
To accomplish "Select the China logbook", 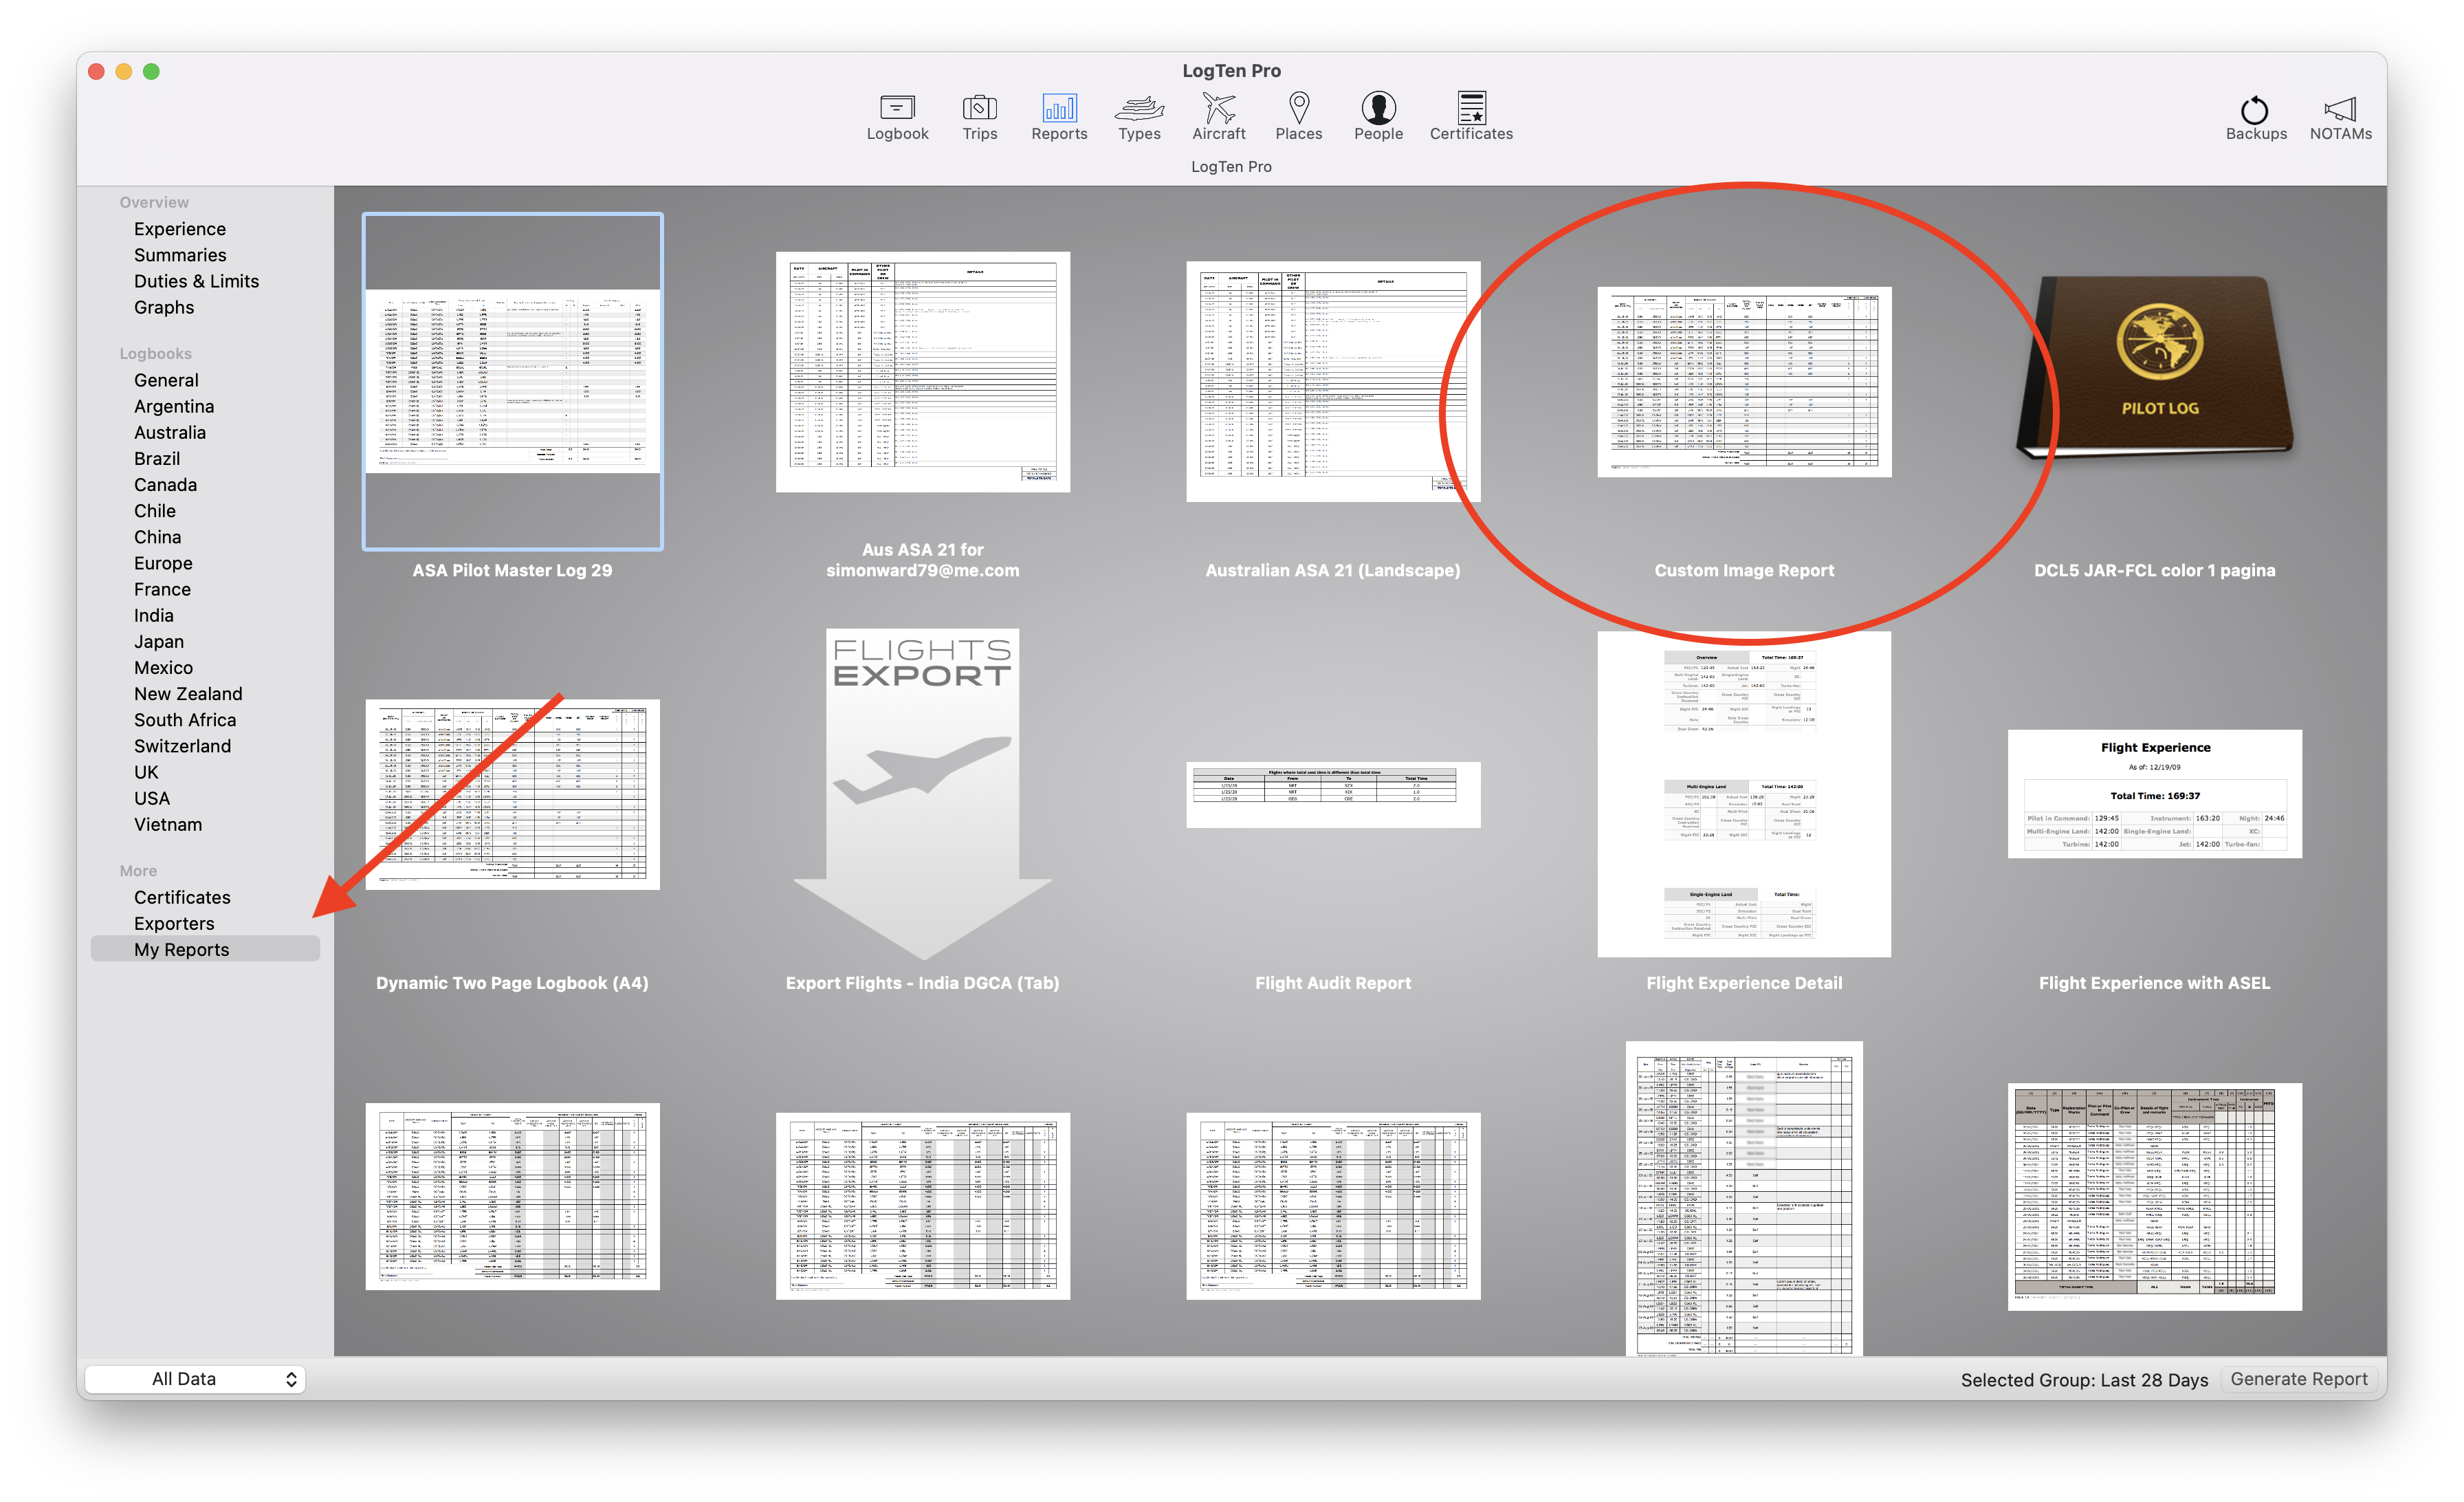I will (157, 537).
